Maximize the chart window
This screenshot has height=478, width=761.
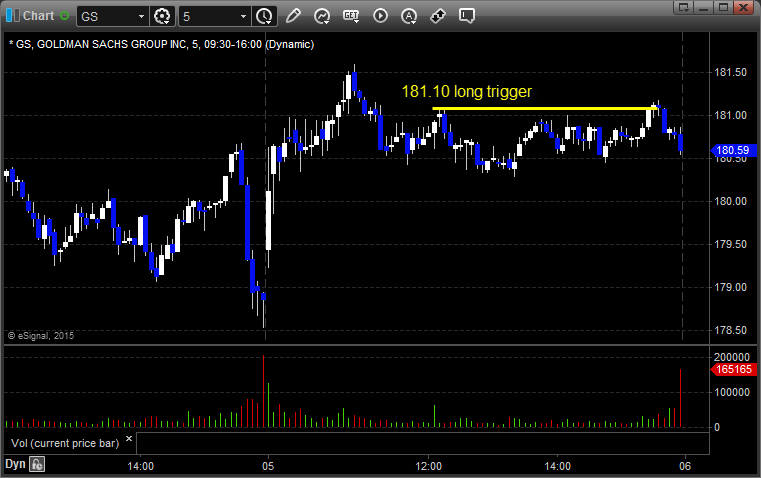tap(723, 7)
